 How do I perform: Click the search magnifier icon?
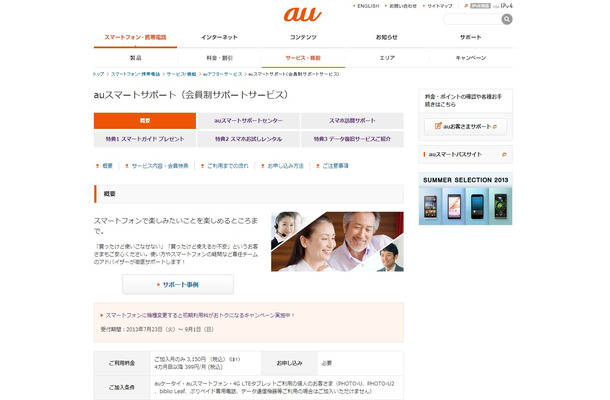(x=506, y=19)
